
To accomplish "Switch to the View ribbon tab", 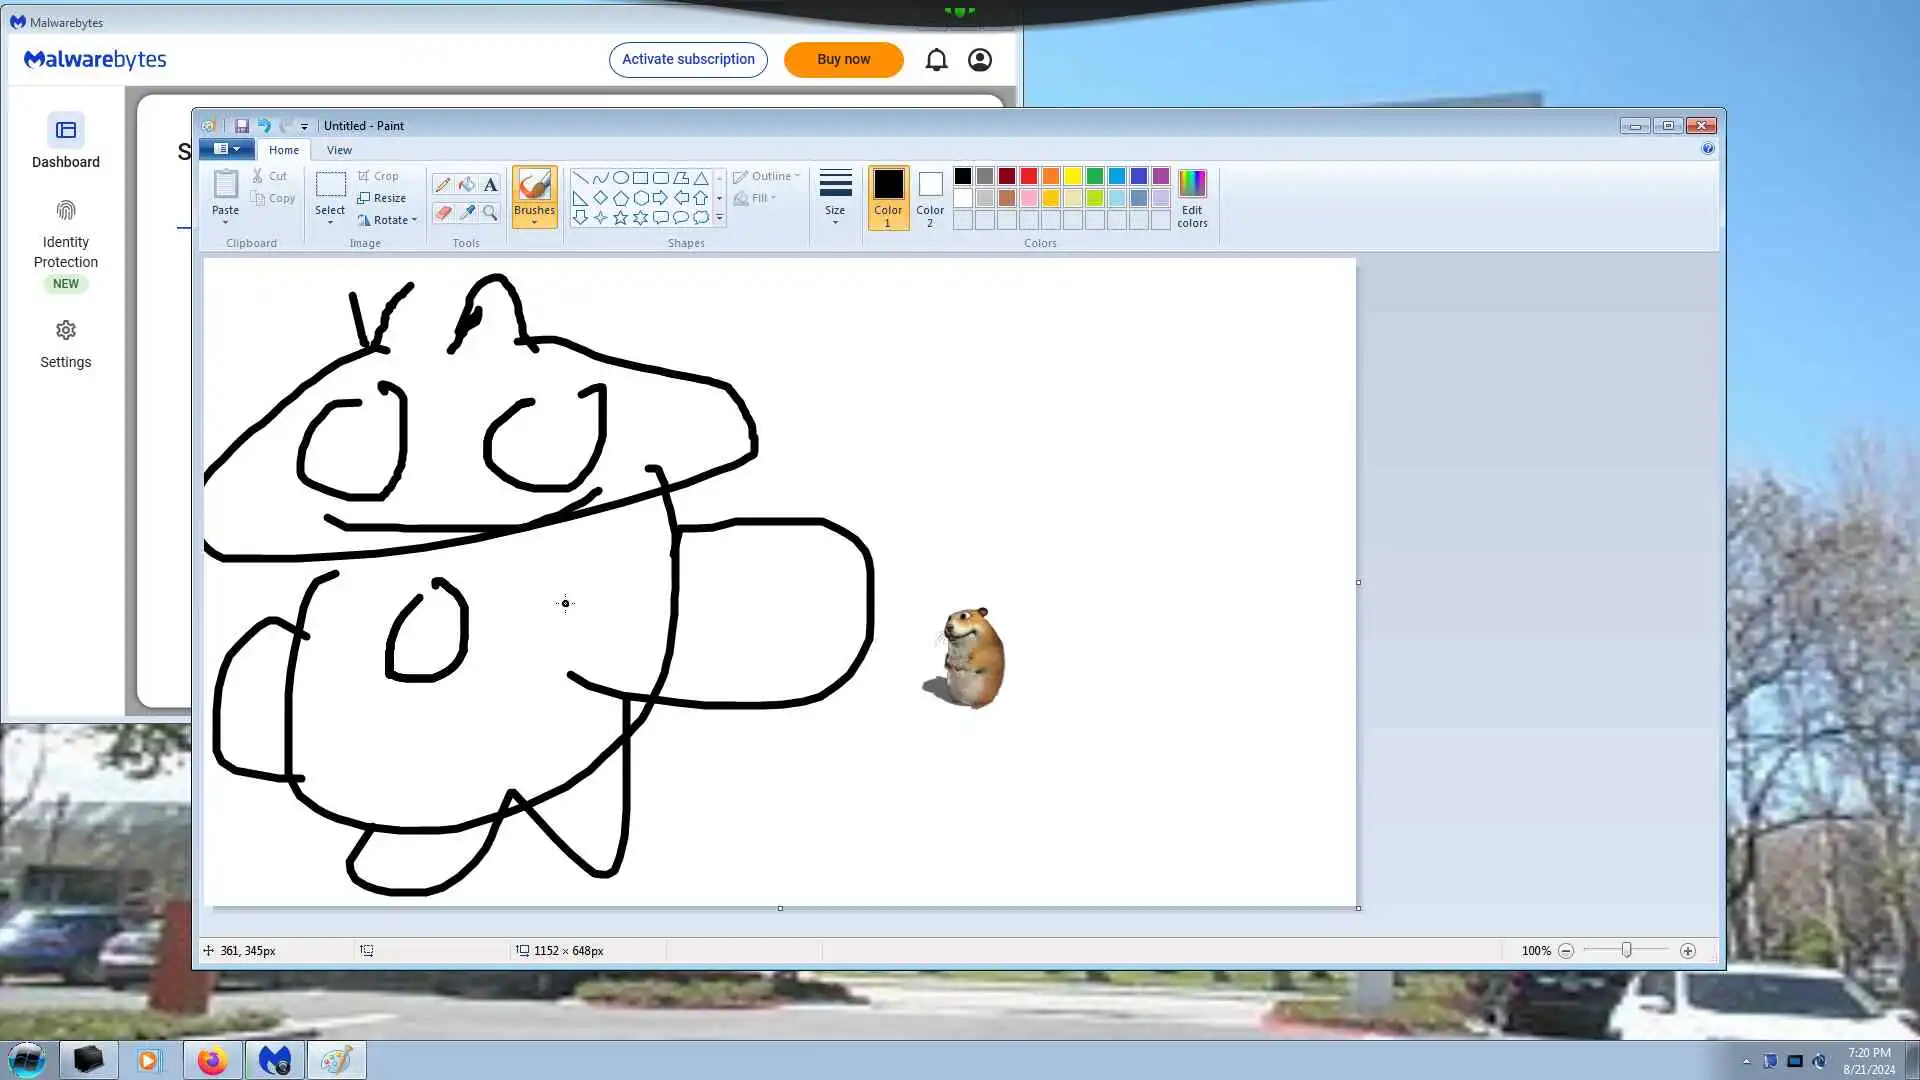I will point(339,150).
